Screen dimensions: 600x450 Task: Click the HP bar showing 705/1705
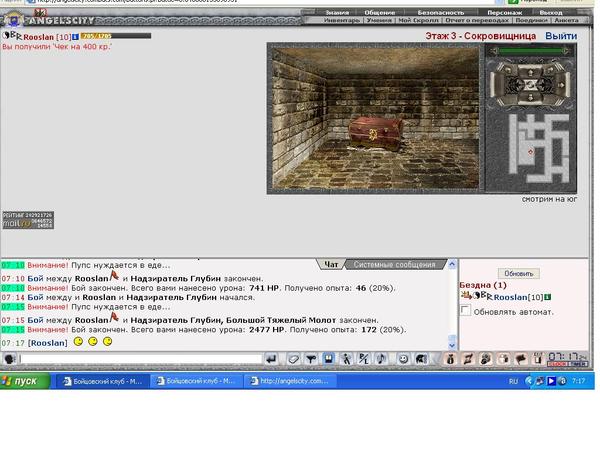(x=116, y=36)
